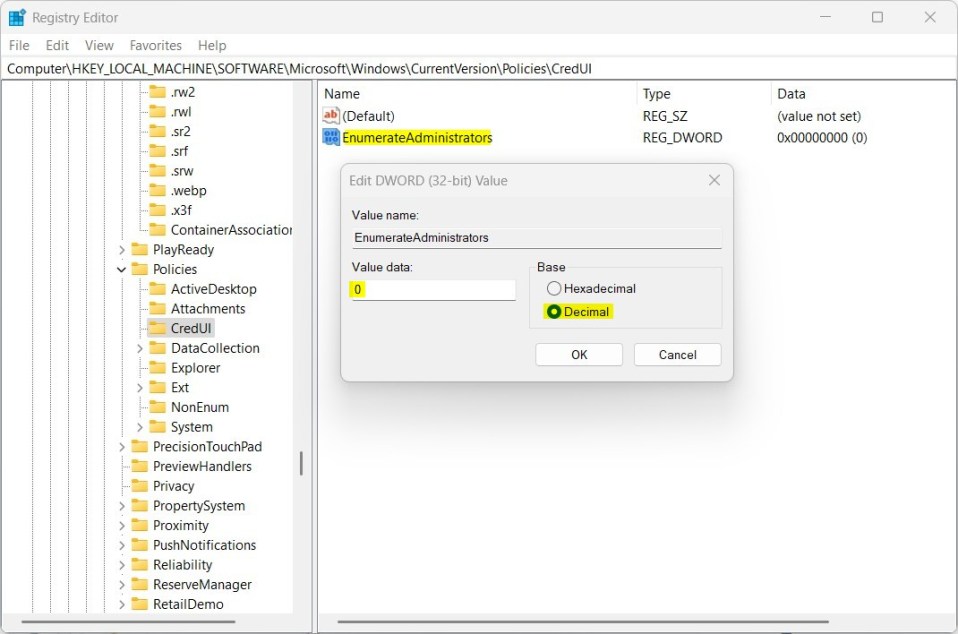Select the RetailDemo tree item
This screenshot has height=634, width=958.
coord(188,604)
